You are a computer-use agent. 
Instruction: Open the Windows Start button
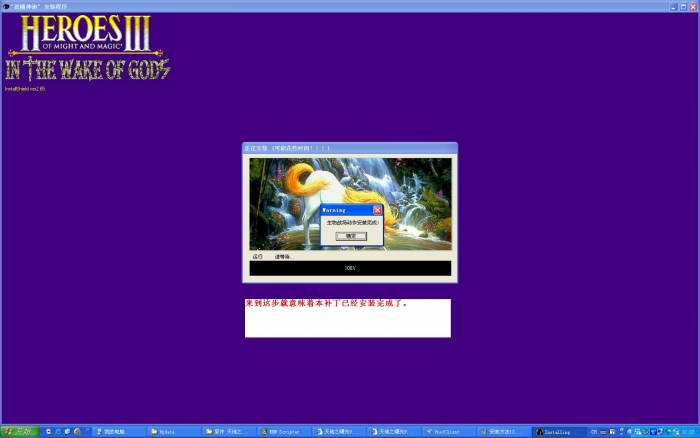click(x=20, y=432)
